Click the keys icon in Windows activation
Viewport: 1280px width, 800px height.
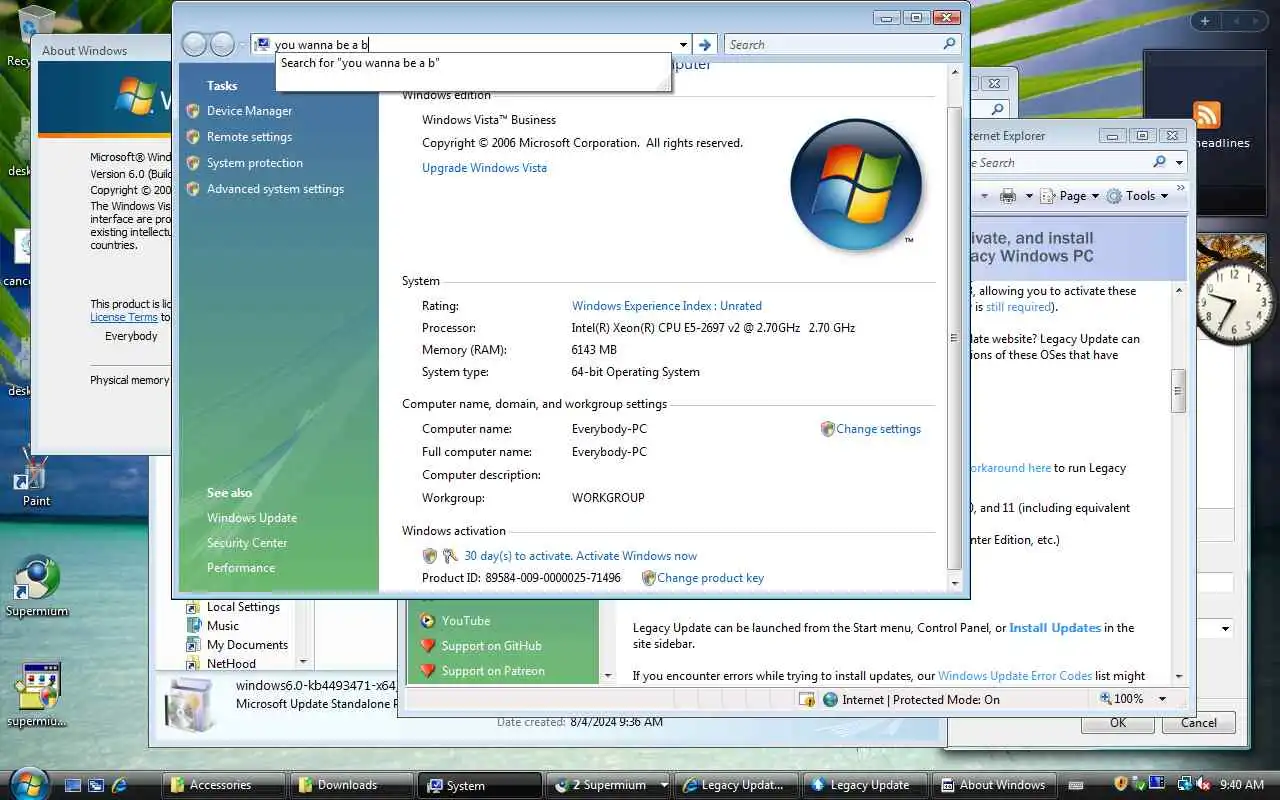(x=450, y=556)
